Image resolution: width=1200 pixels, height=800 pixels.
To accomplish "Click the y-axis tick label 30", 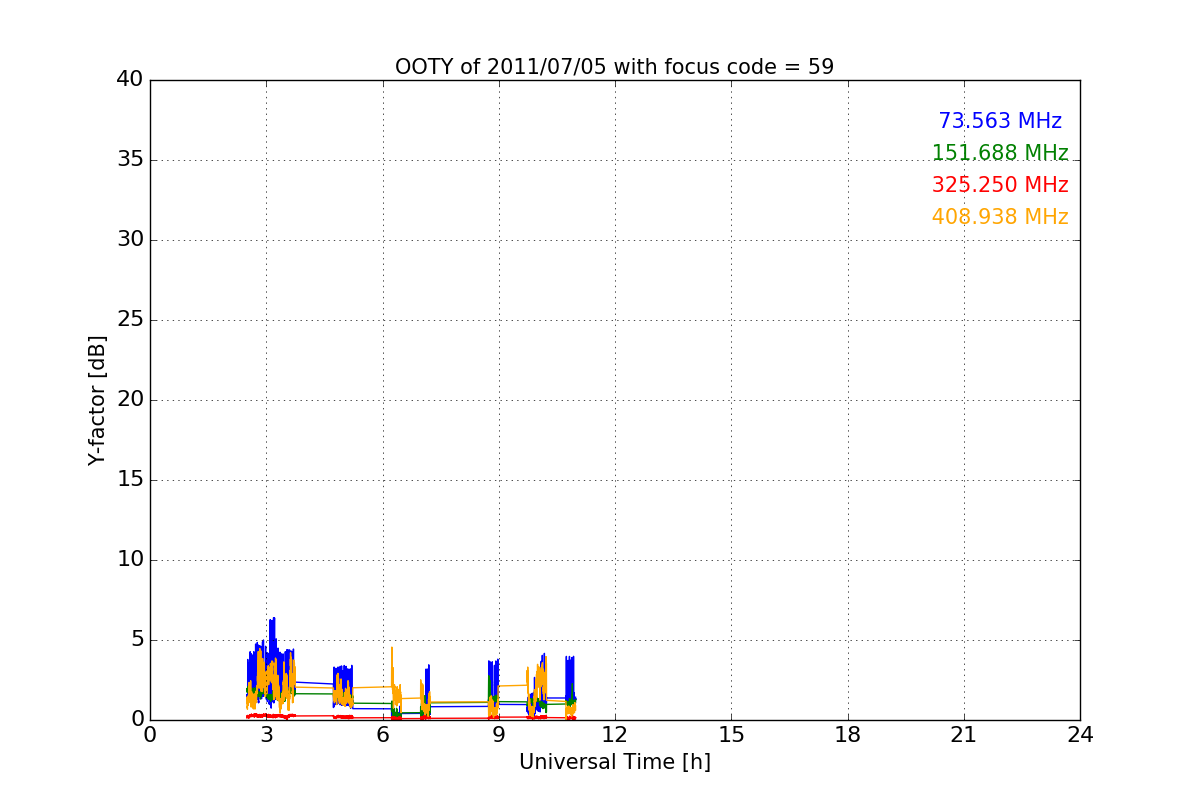I will [130, 240].
